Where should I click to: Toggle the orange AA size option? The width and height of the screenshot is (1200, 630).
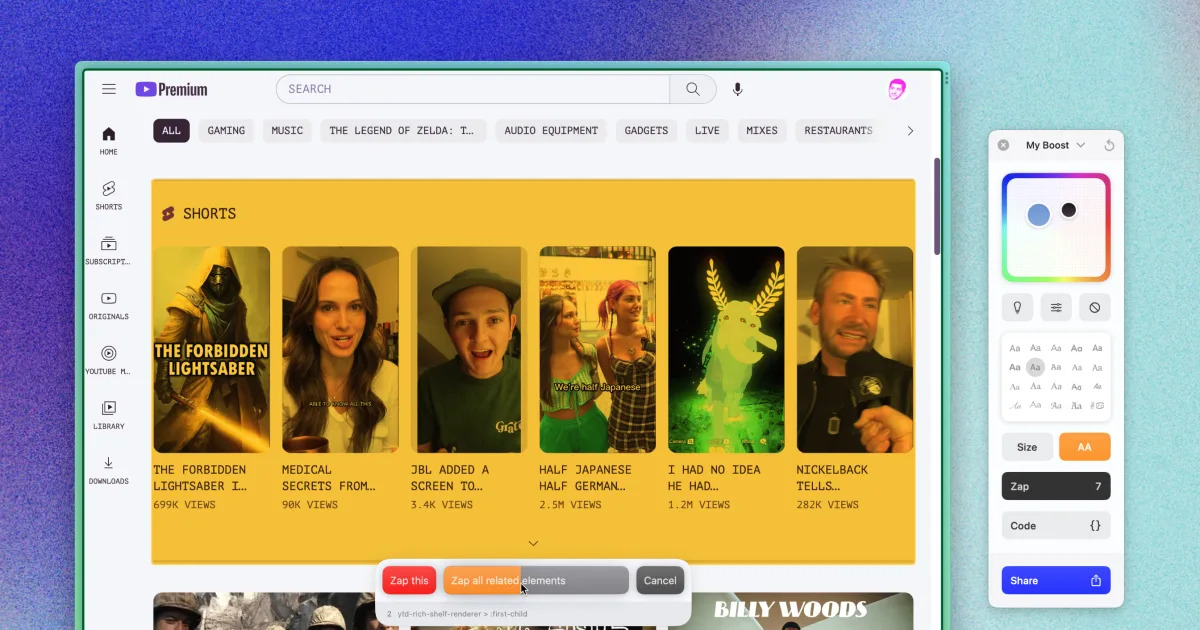coord(1084,447)
